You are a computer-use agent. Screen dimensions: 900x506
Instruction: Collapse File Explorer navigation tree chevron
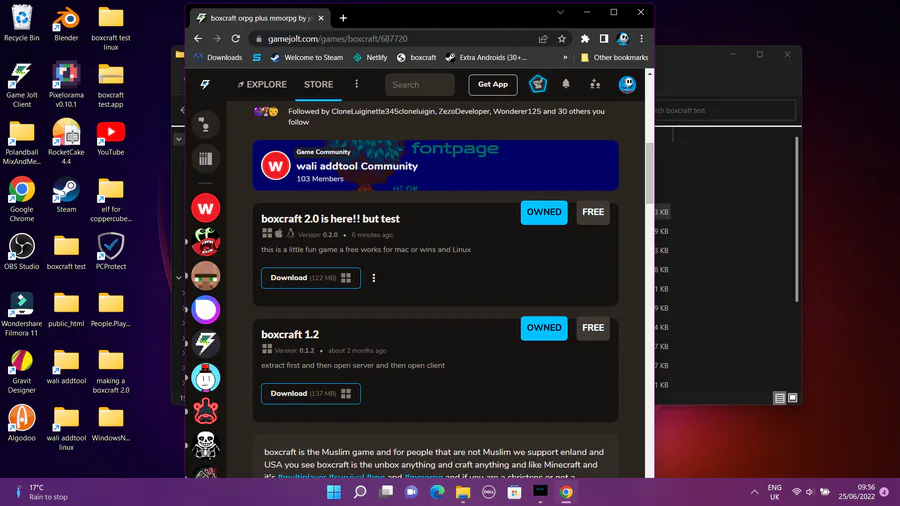(179, 139)
